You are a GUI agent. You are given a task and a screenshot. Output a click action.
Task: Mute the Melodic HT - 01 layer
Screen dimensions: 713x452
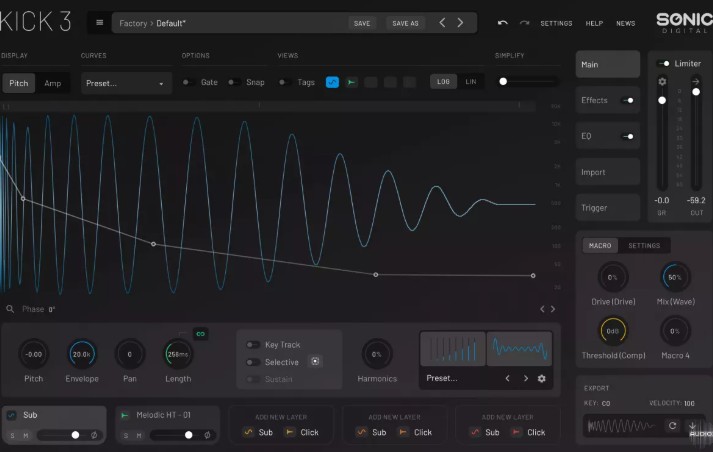coord(139,436)
